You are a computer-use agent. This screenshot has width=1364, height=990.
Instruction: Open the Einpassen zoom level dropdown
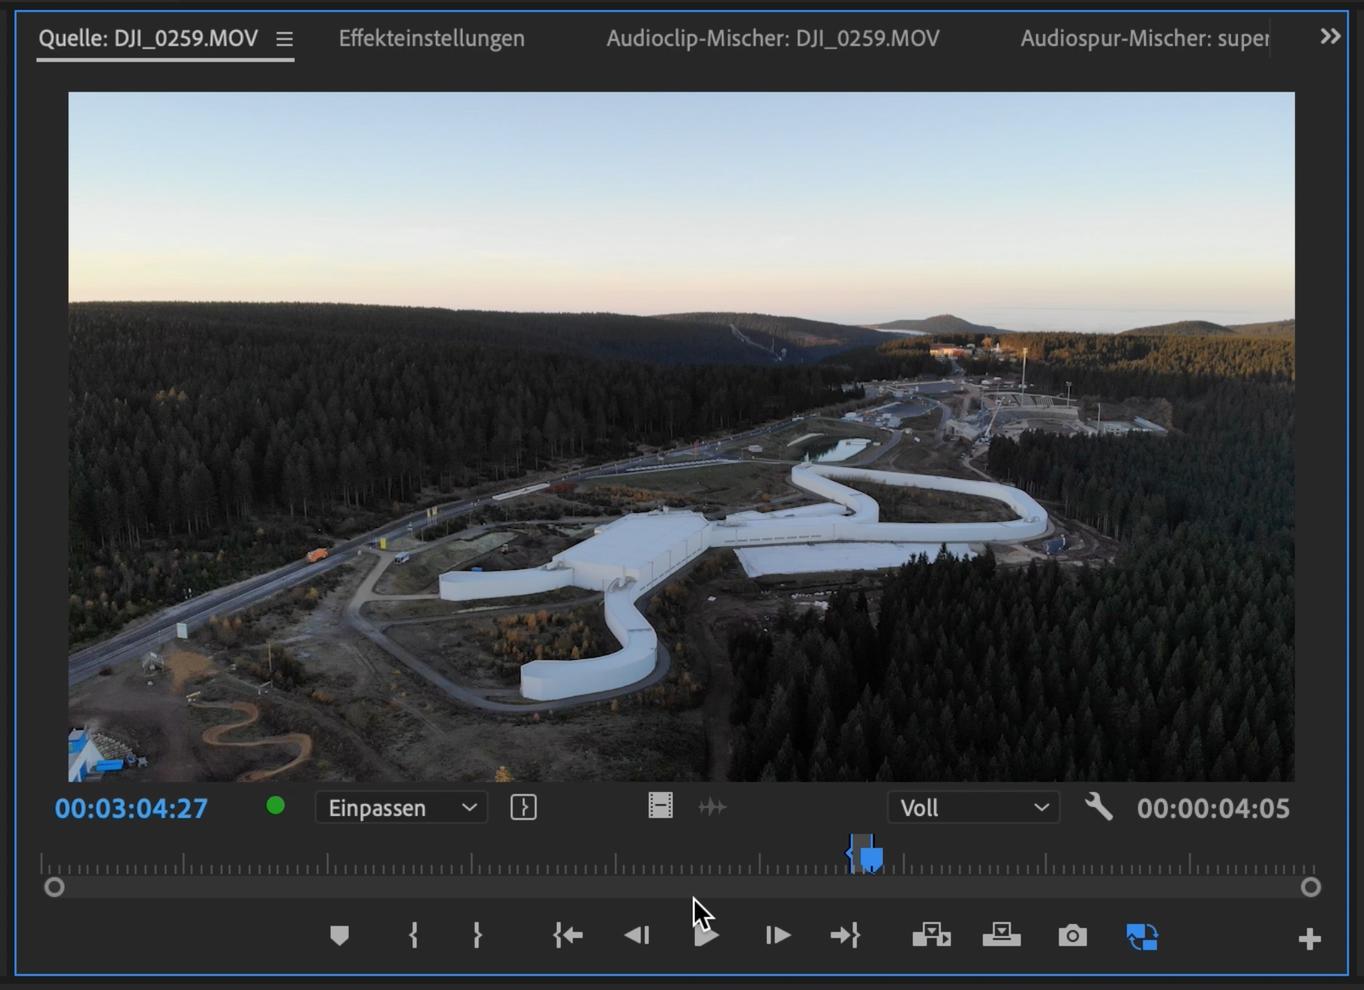[401, 808]
